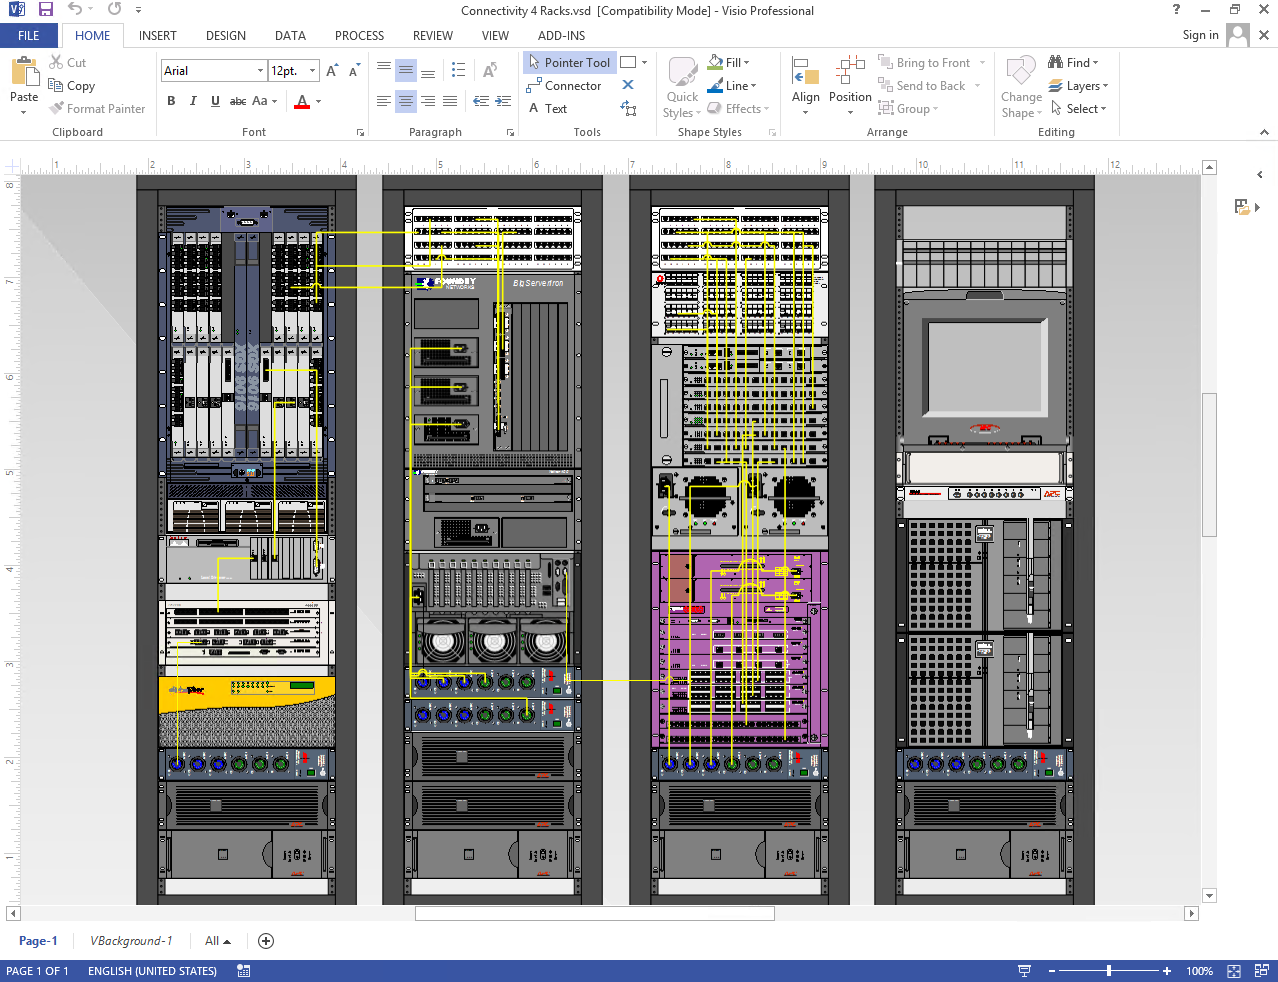Click the Sign in link
This screenshot has height=982, width=1278.
[x=1200, y=35]
